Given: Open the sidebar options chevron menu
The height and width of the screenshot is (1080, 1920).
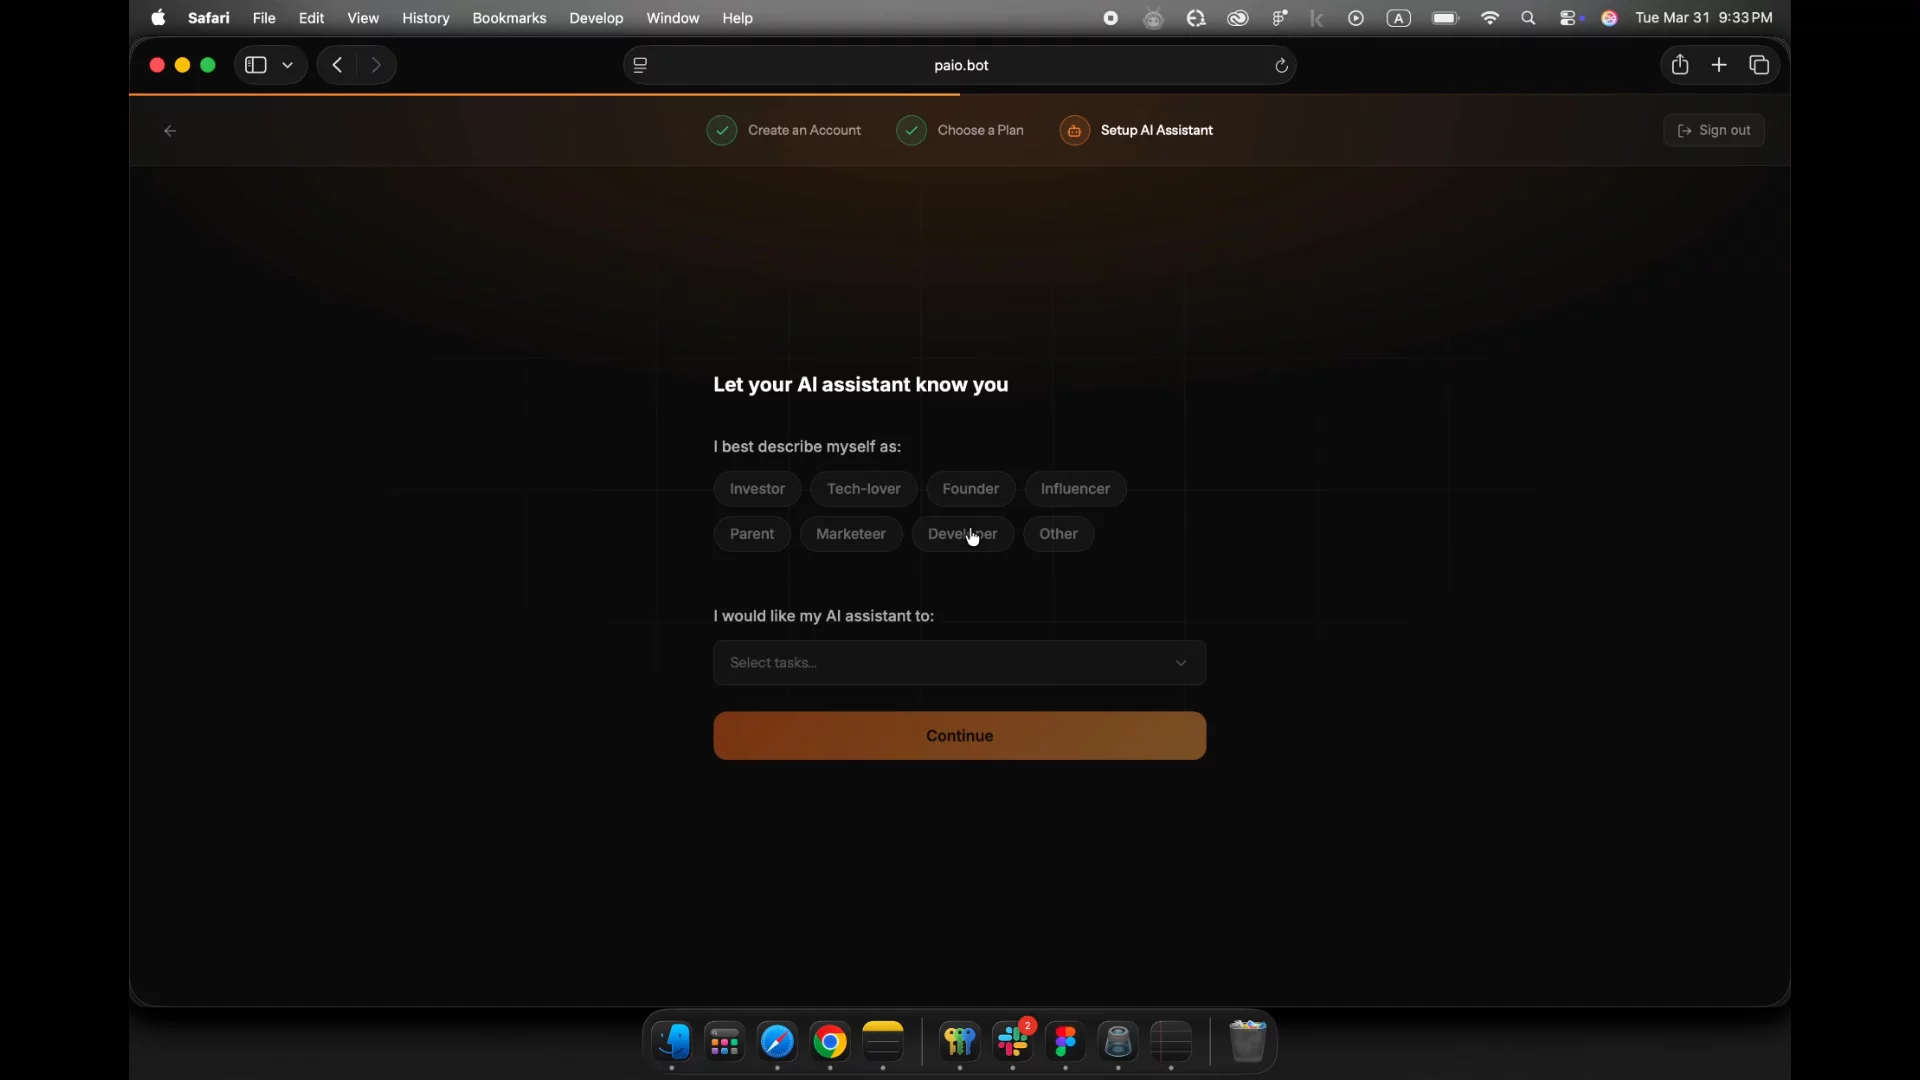Looking at the screenshot, I should [288, 65].
